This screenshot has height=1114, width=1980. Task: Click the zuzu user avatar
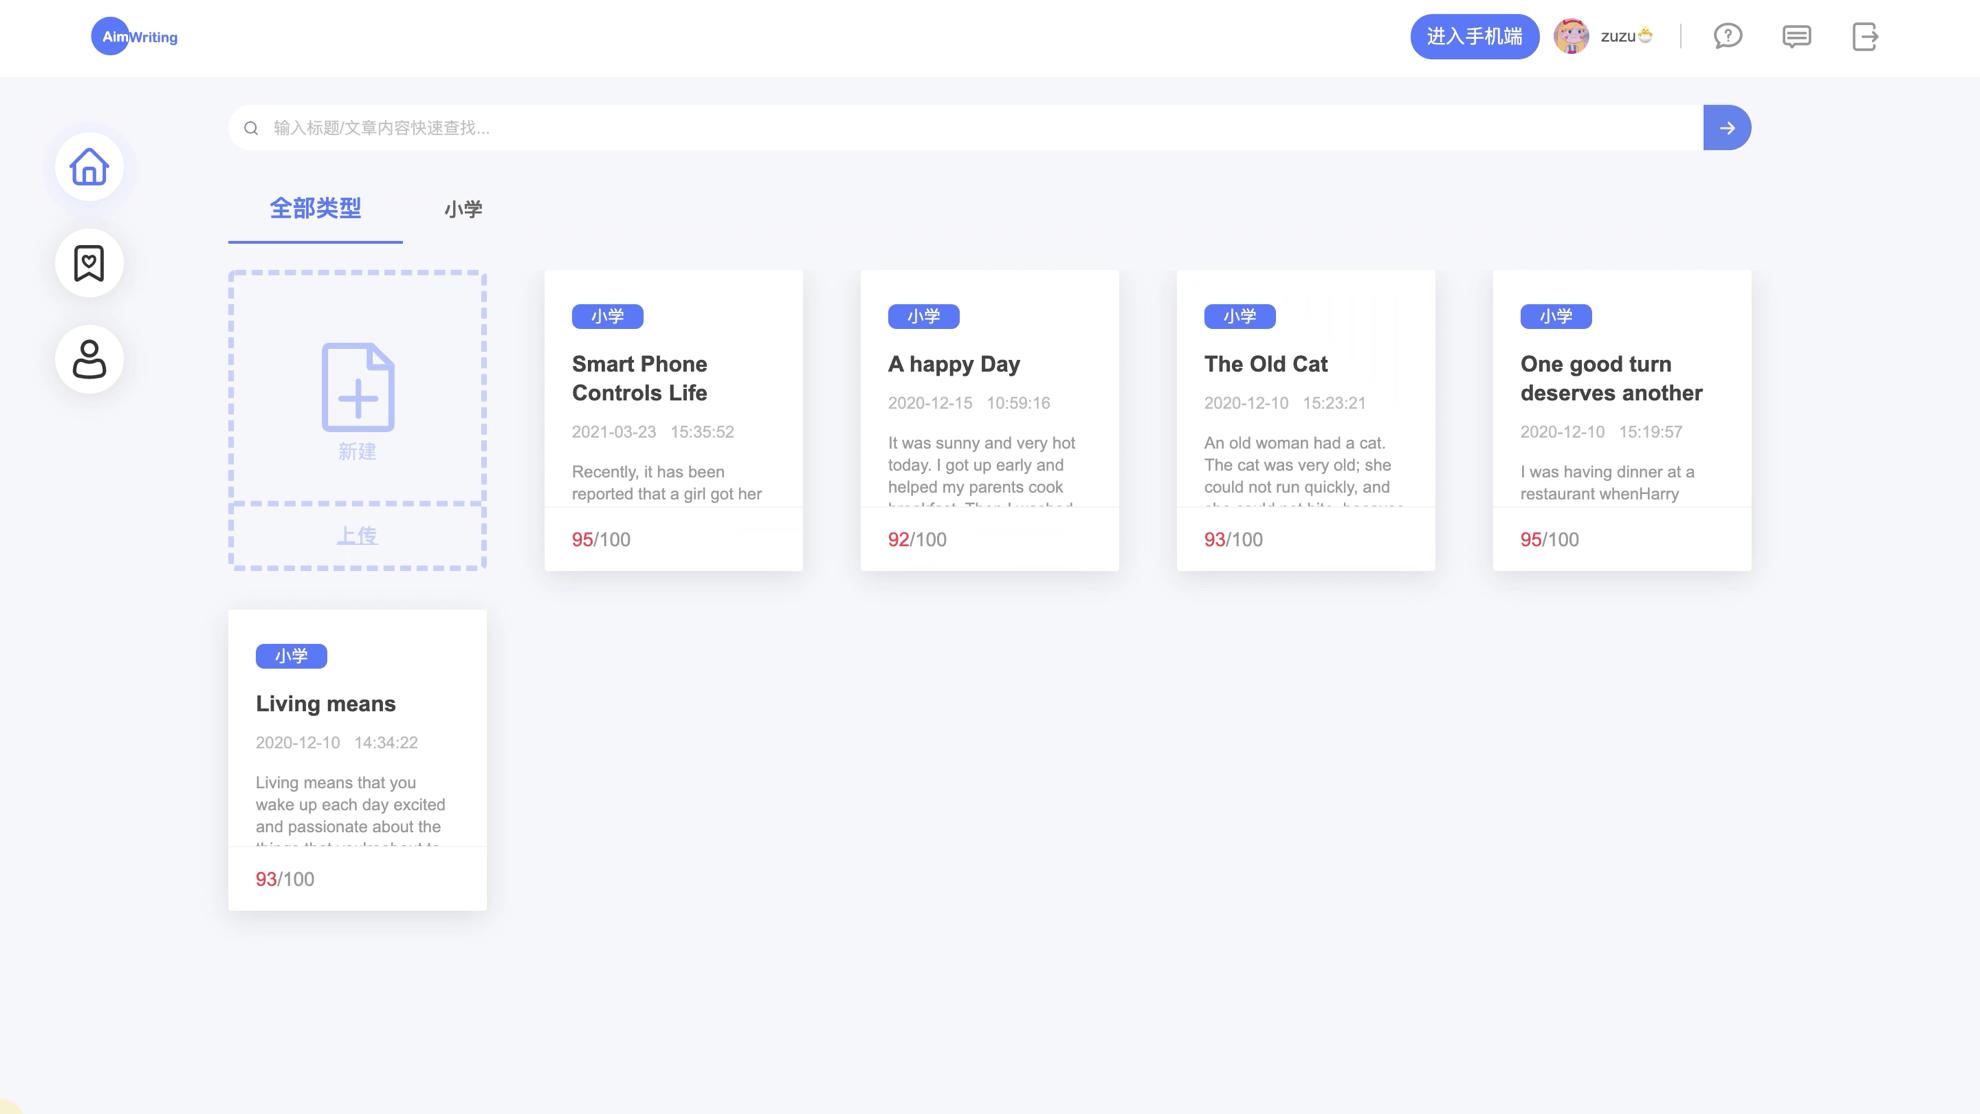[1571, 37]
